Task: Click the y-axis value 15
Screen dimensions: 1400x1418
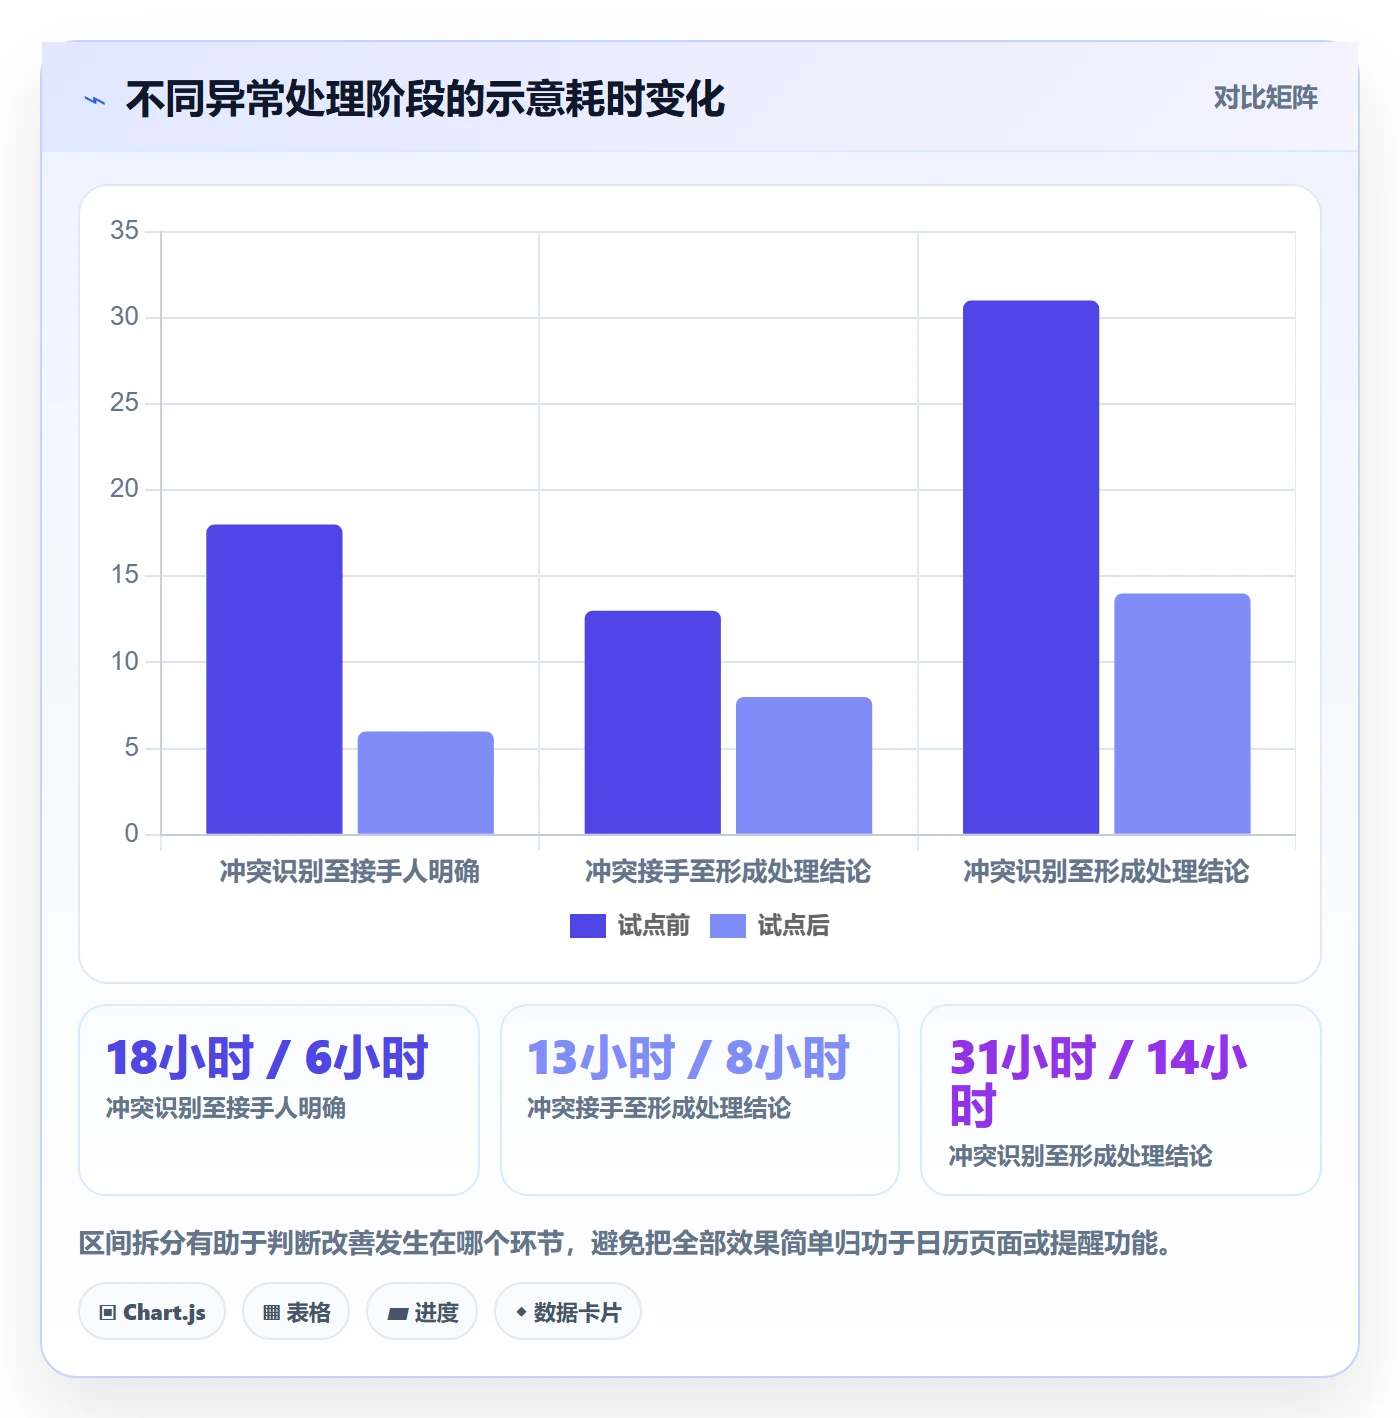Action: pos(124,575)
